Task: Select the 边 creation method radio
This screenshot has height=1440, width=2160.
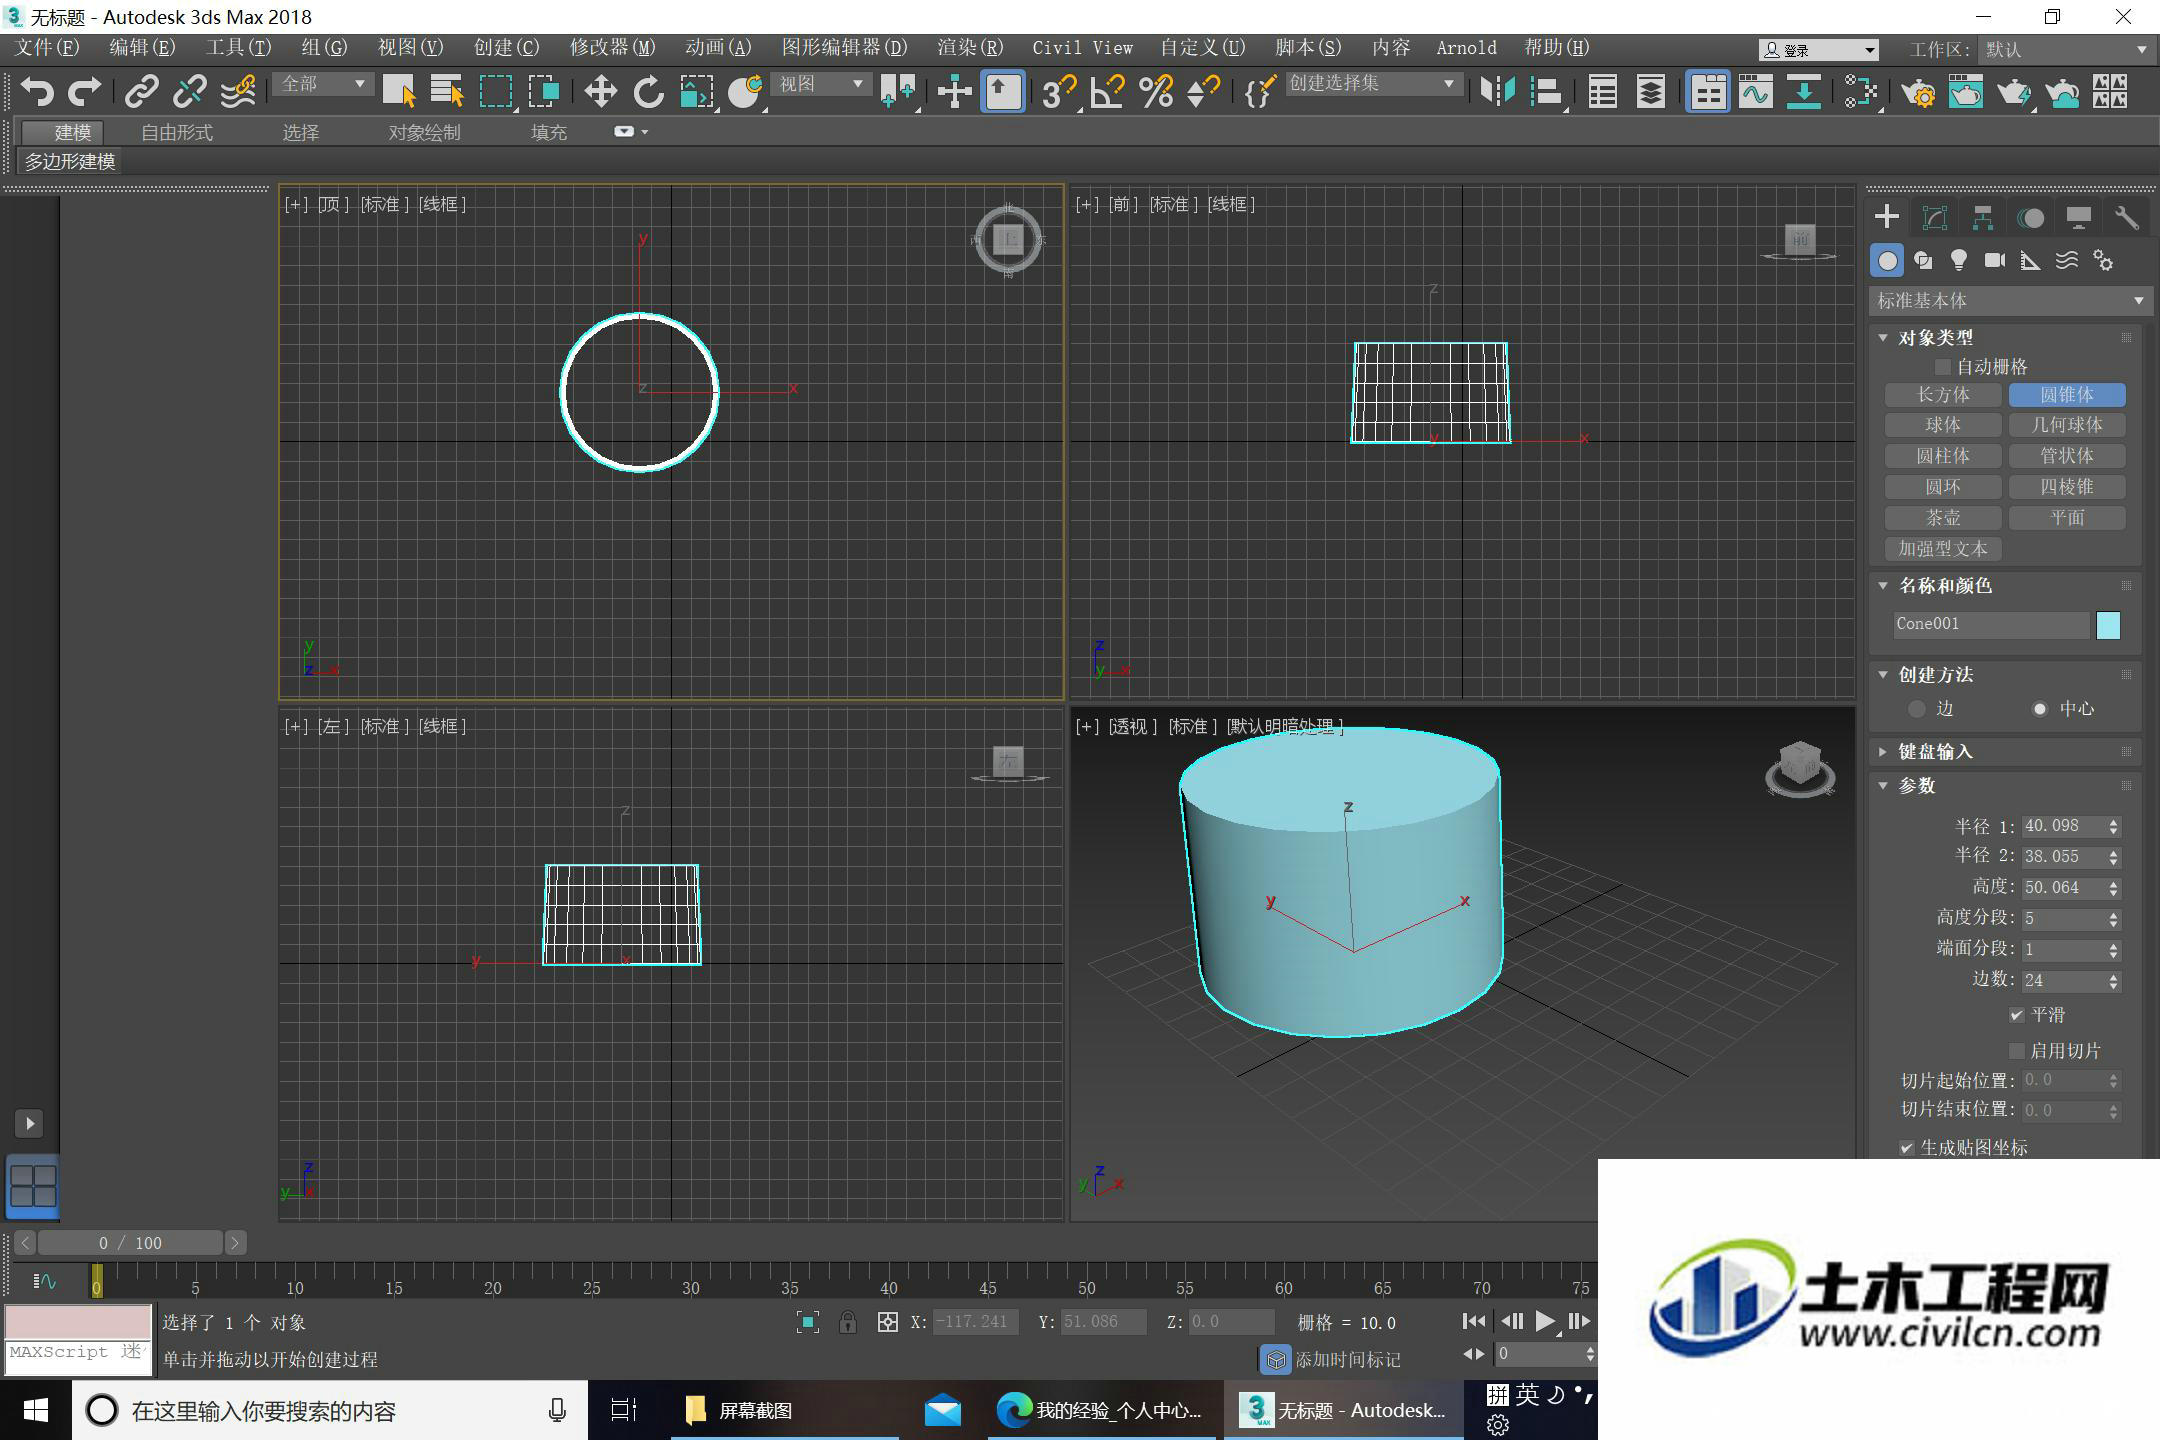Action: point(1916,709)
